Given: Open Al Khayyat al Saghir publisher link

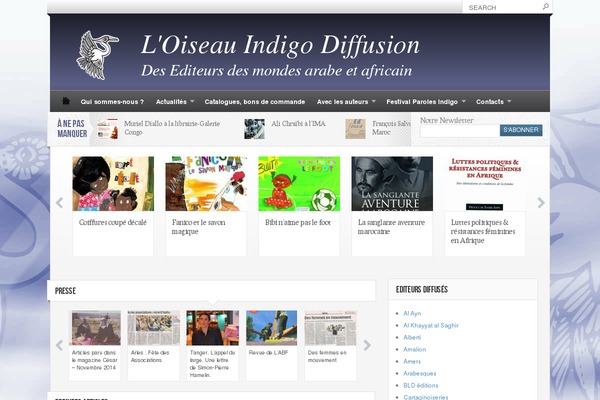Looking at the screenshot, I should pos(431,325).
